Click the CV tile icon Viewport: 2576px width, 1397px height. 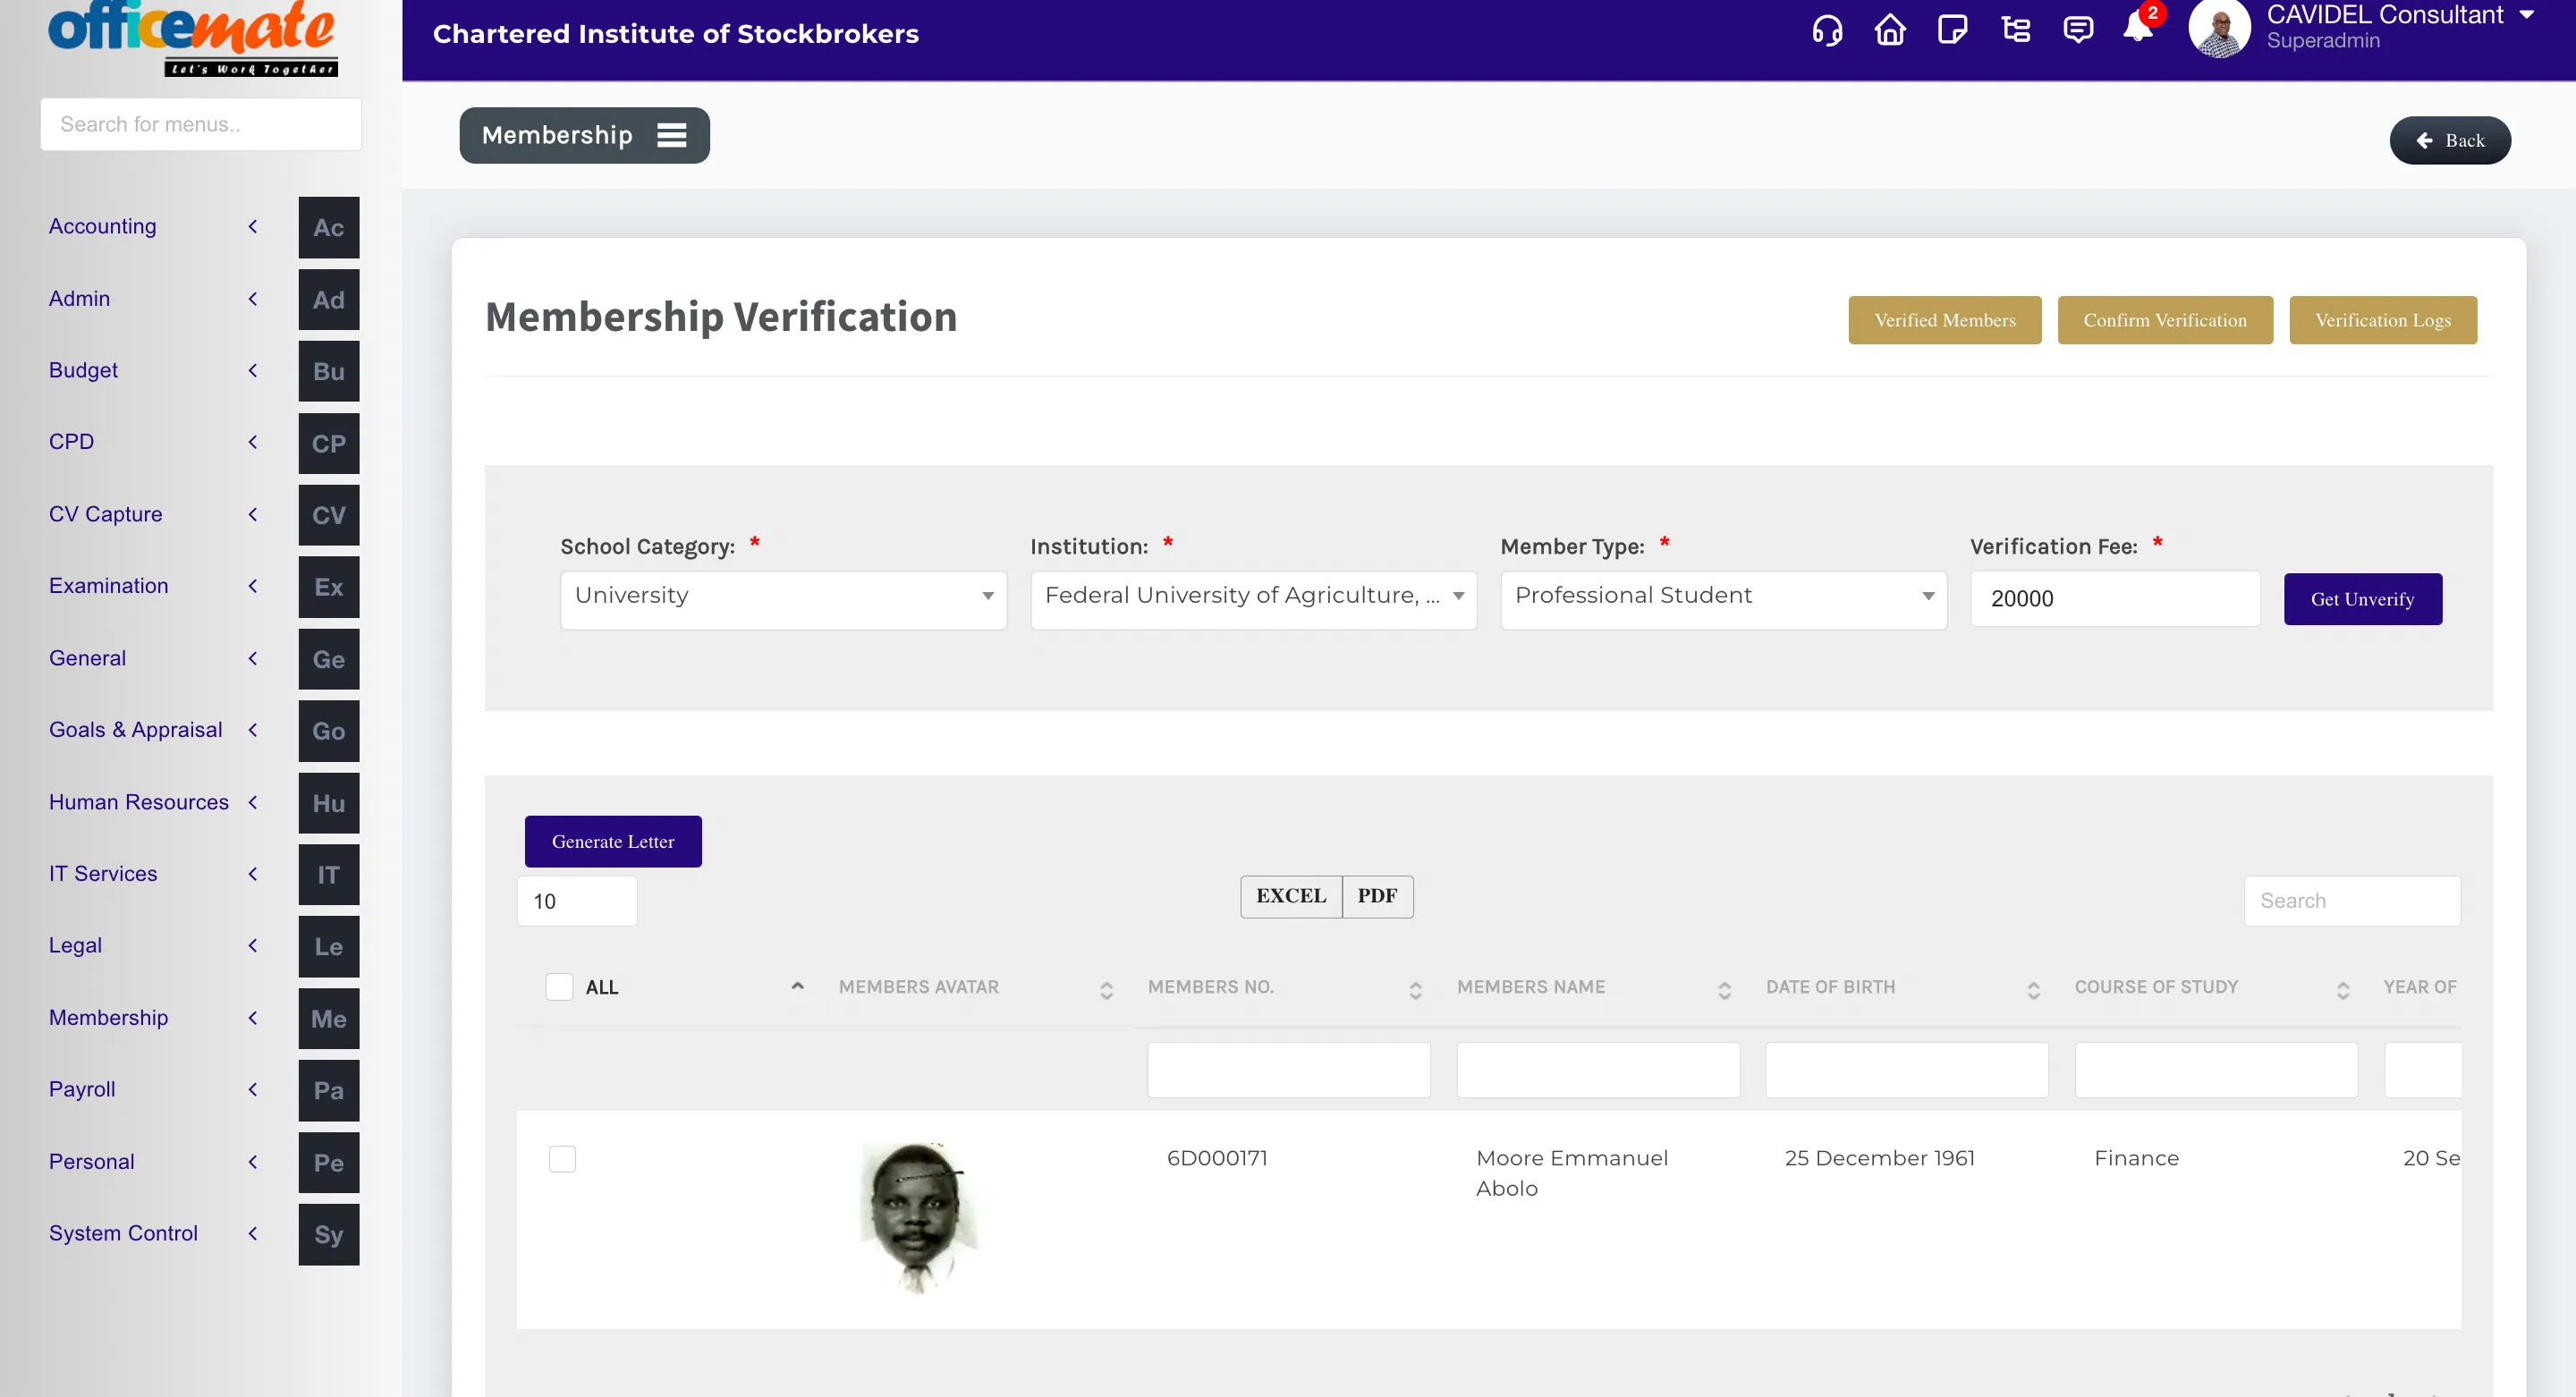pyautogui.click(x=329, y=516)
